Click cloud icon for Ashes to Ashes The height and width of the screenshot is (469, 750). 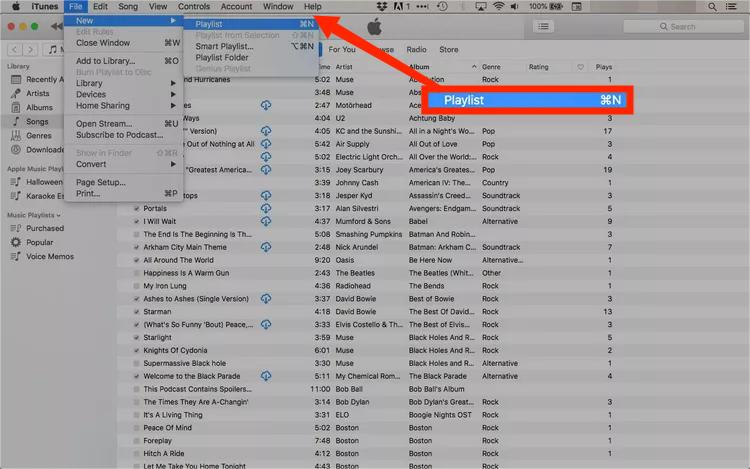[x=266, y=299]
